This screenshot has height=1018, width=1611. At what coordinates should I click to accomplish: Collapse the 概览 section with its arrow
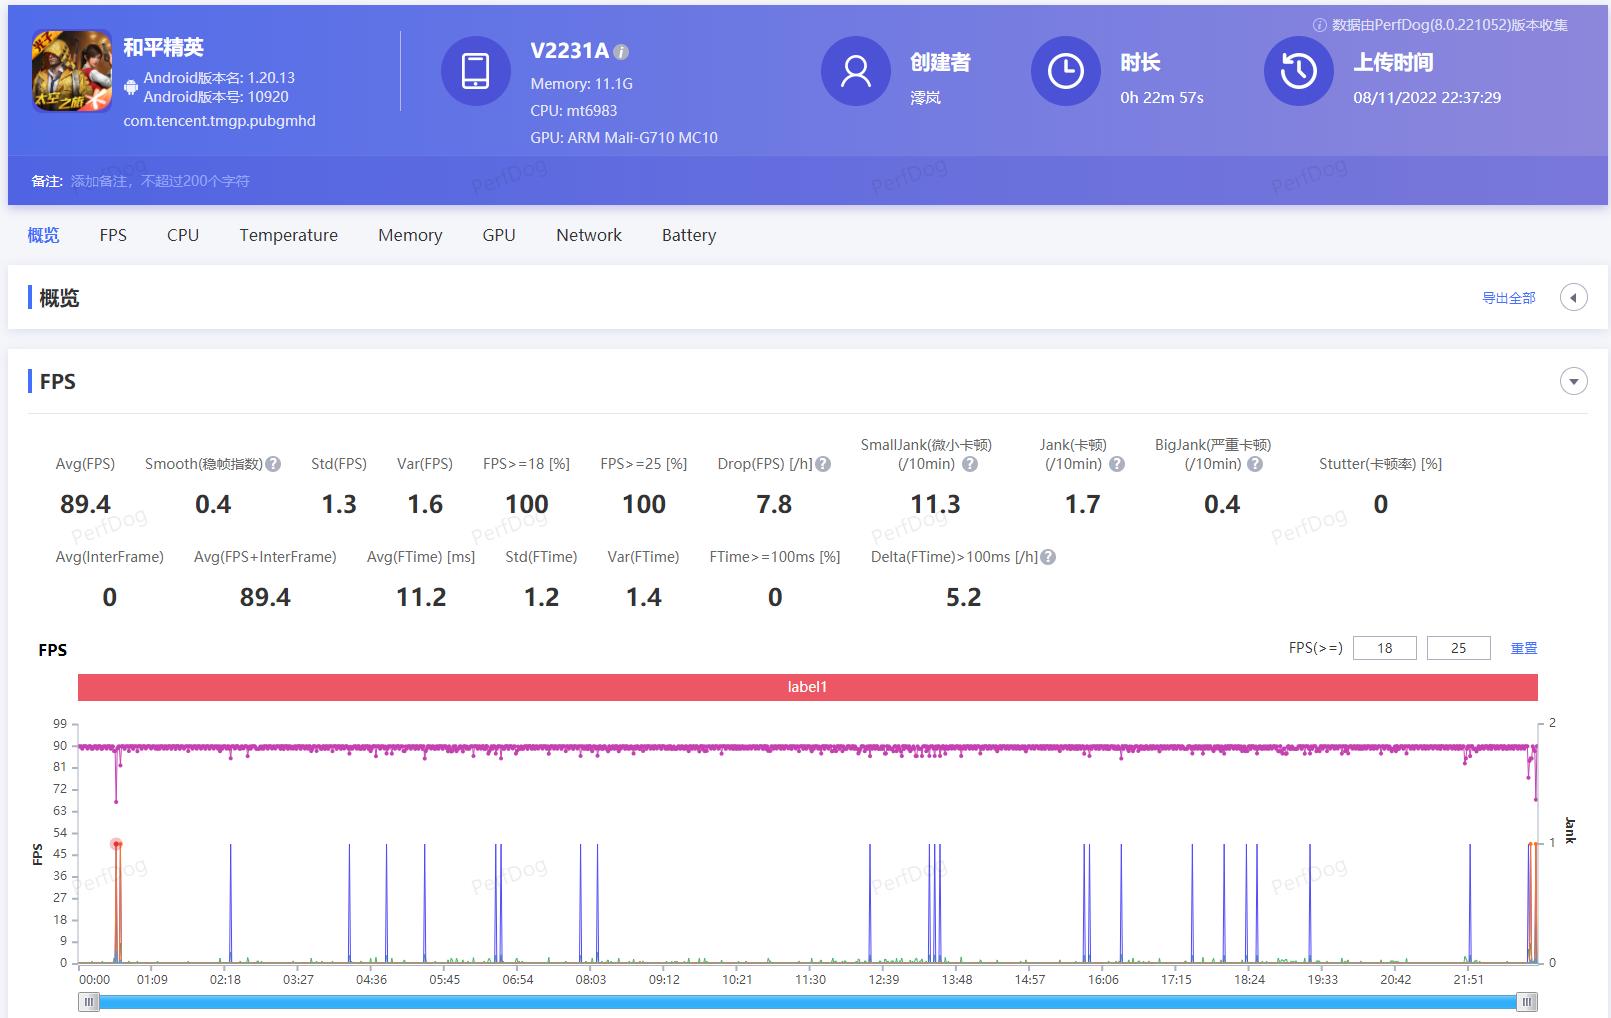click(x=1573, y=297)
